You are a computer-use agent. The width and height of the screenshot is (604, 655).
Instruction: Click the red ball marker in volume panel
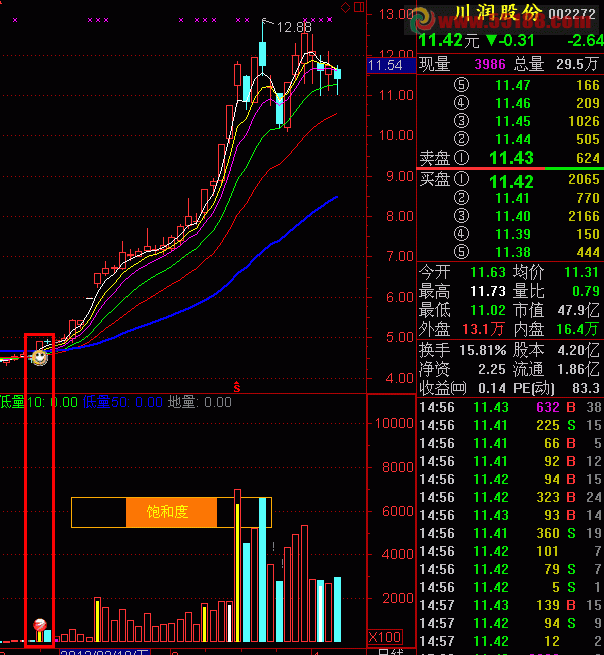pos(40,625)
